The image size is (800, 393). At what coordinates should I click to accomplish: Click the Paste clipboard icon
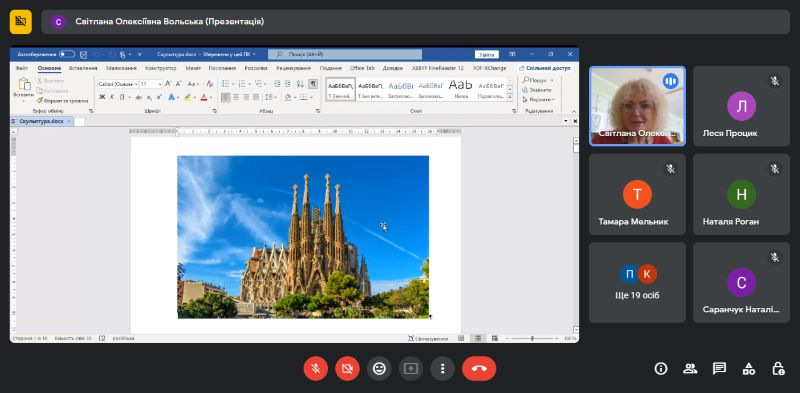tap(24, 84)
